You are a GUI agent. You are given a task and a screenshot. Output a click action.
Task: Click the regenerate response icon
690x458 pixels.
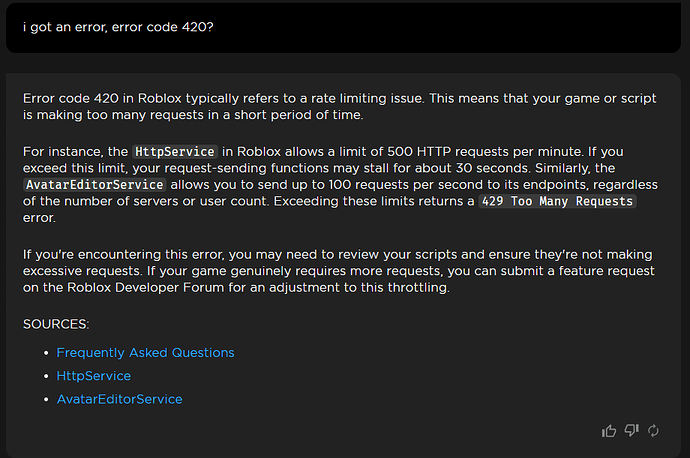pos(654,431)
